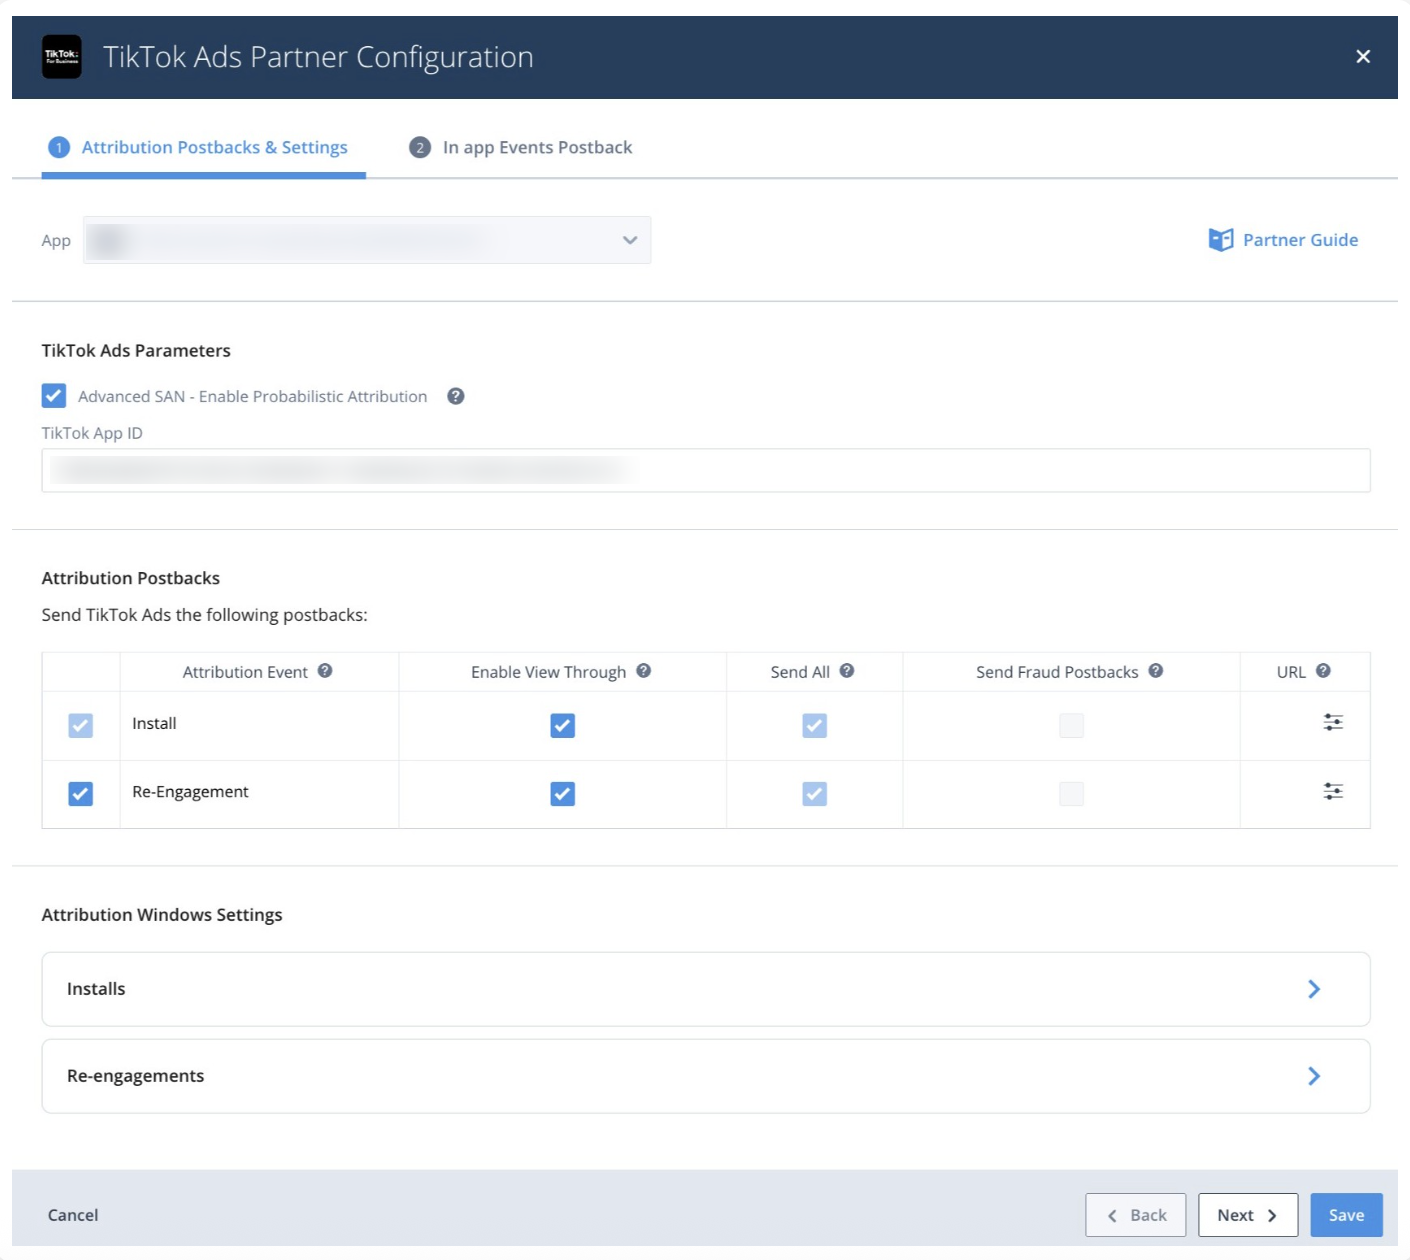Viewport: 1410px width, 1260px height.
Task: Toggle Send Fraud Postbacks for Re-Engagement
Action: point(1071,794)
